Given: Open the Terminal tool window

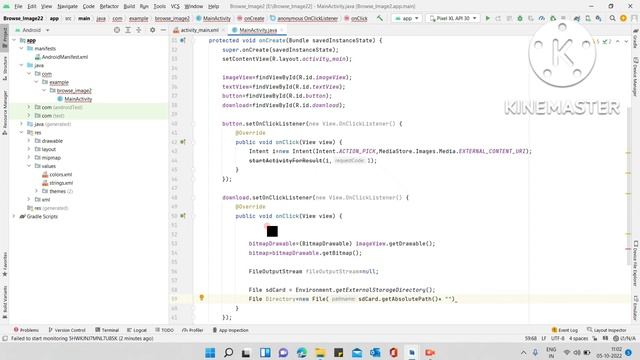Looking at the screenshot, I should (x=107, y=330).
